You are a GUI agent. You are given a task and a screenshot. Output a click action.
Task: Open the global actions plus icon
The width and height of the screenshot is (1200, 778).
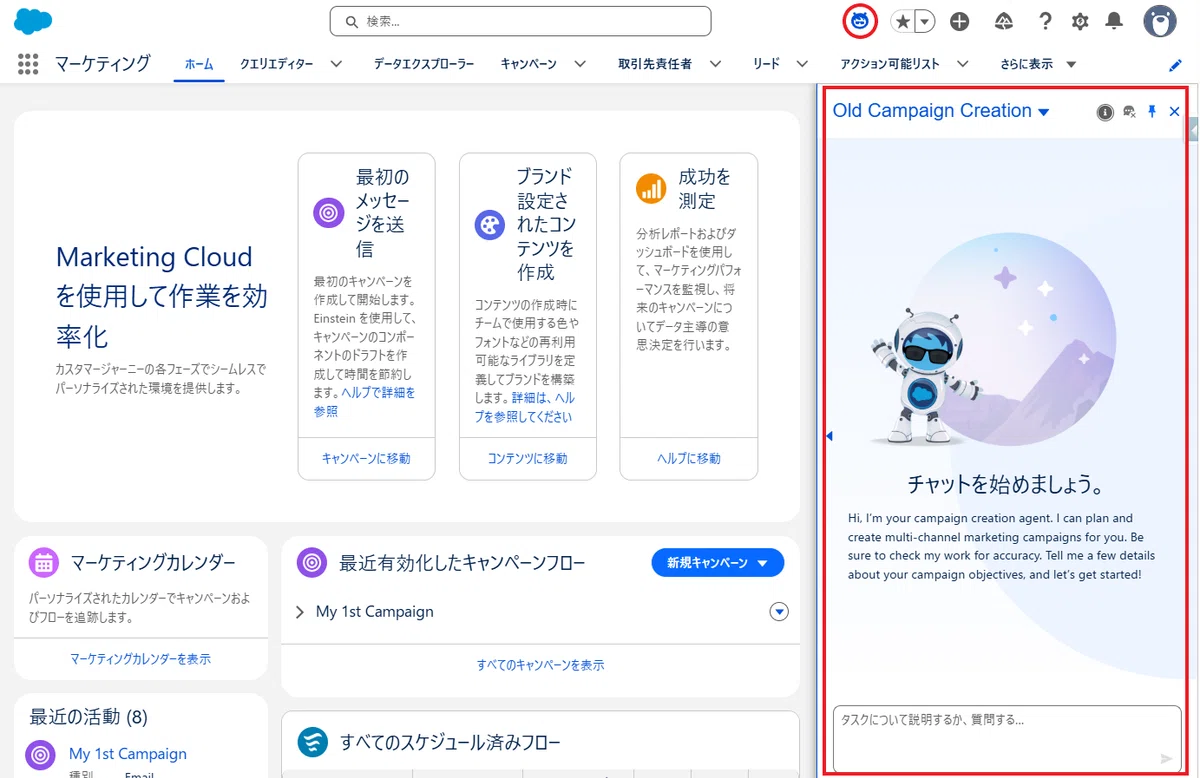(960, 21)
